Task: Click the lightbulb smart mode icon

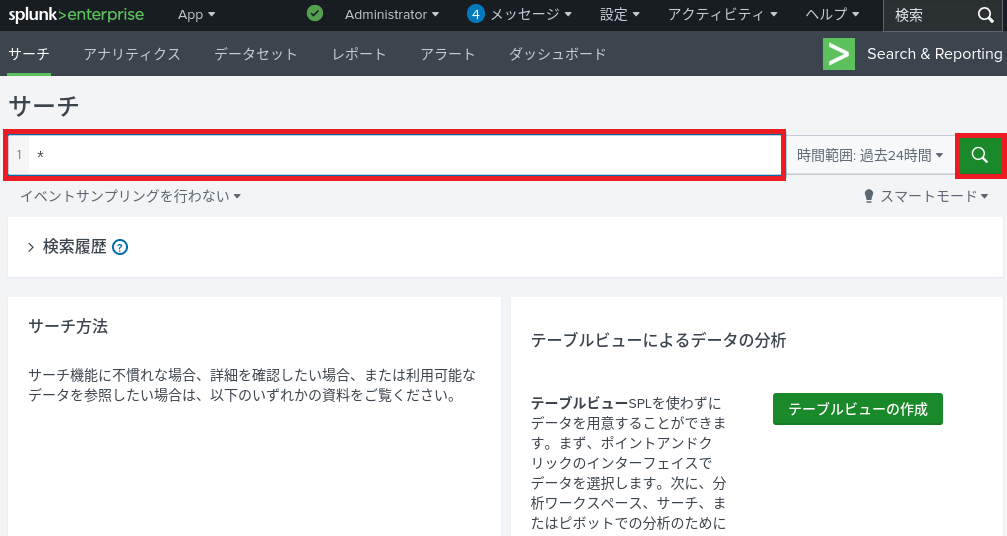Action: click(x=869, y=197)
